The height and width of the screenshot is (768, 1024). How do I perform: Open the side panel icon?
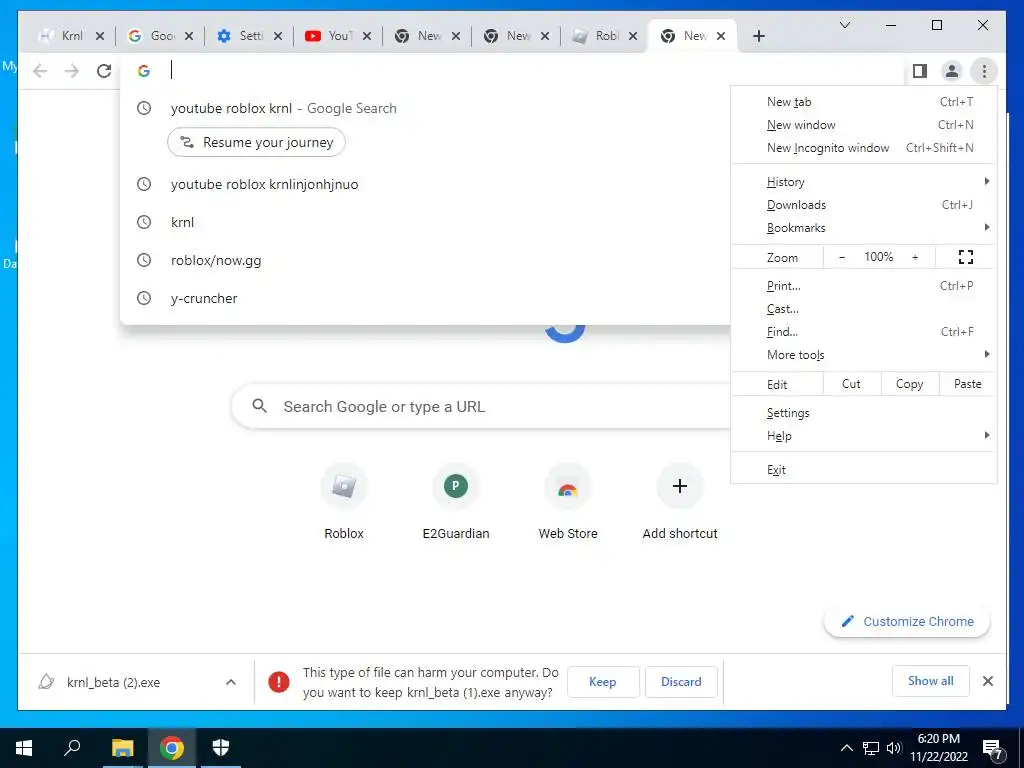point(920,71)
